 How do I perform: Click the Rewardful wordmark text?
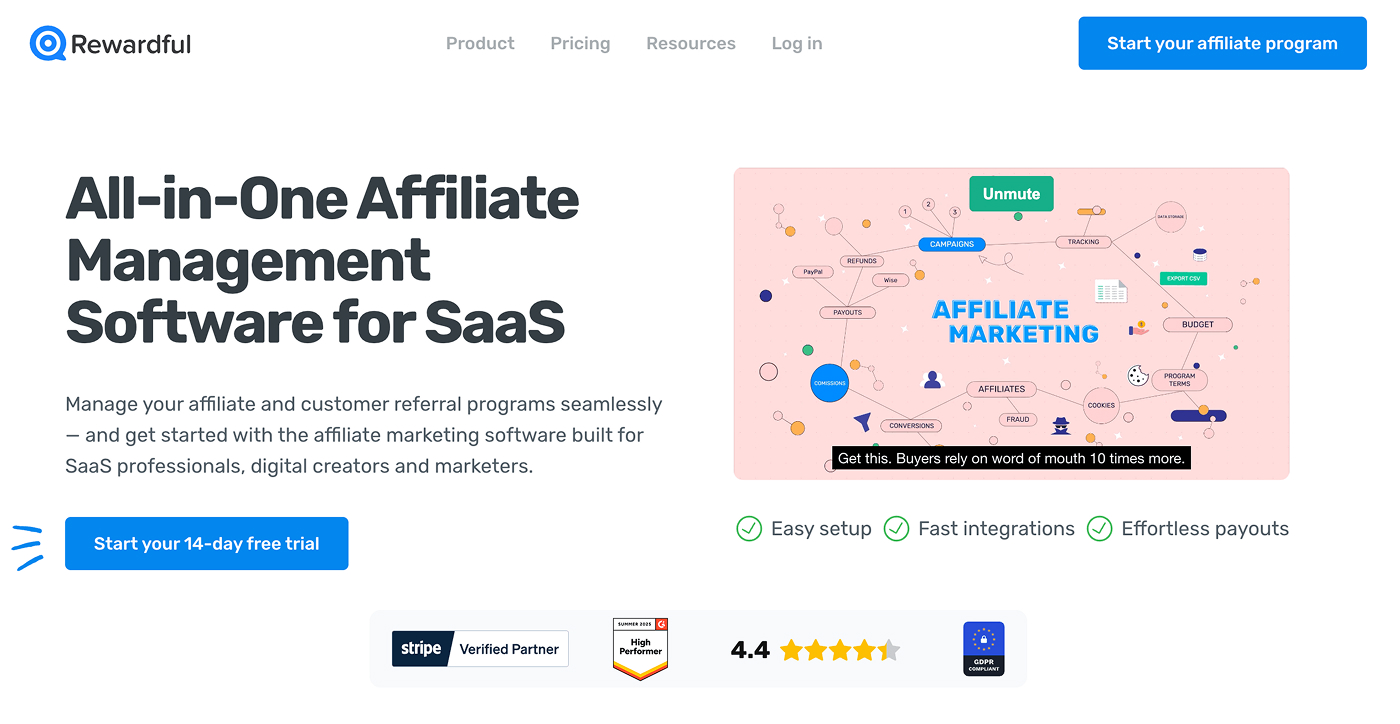(x=131, y=44)
